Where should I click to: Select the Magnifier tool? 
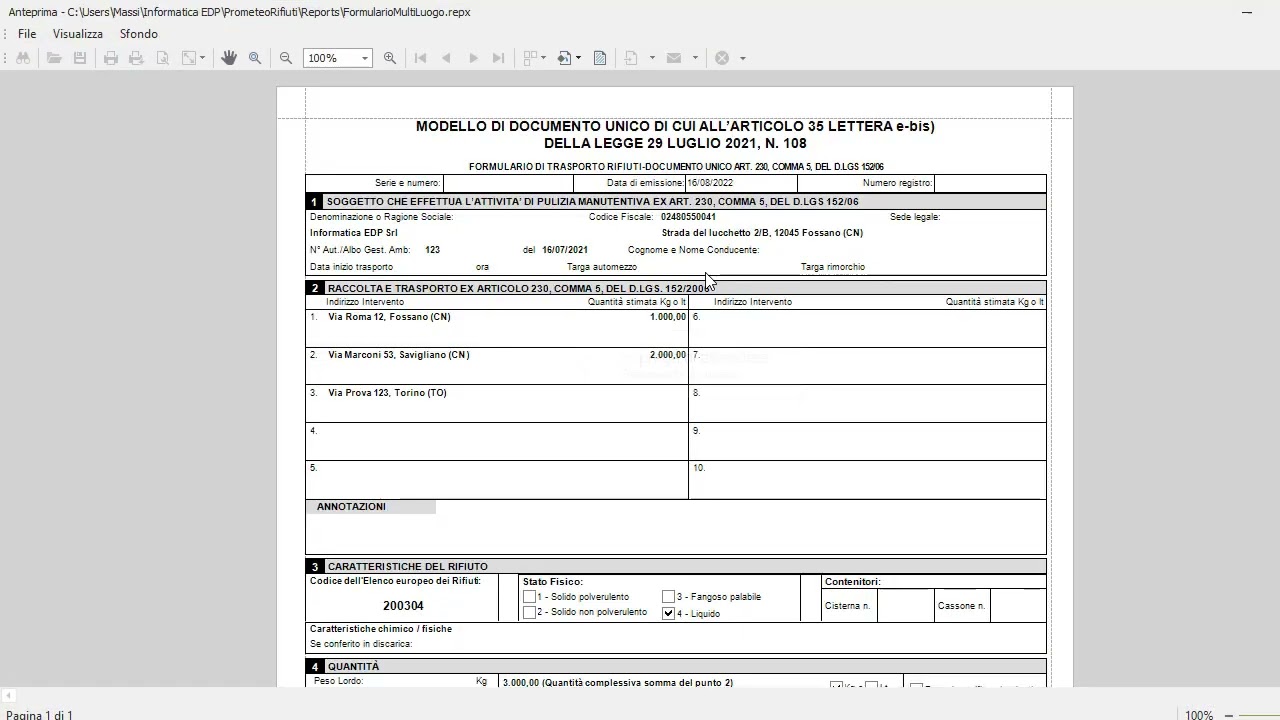click(x=255, y=58)
